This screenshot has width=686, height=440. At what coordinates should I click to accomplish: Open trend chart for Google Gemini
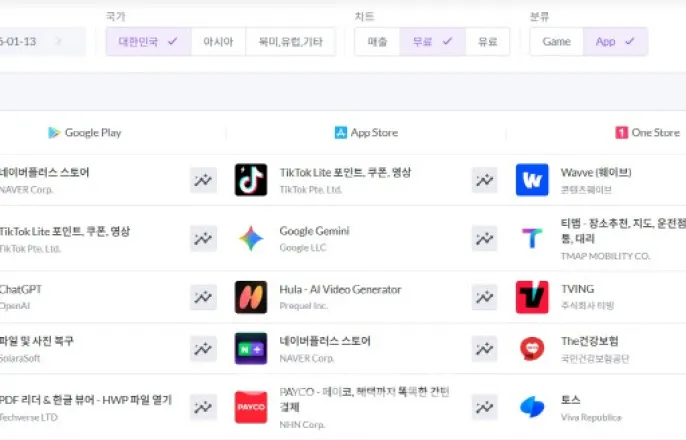[x=485, y=238]
